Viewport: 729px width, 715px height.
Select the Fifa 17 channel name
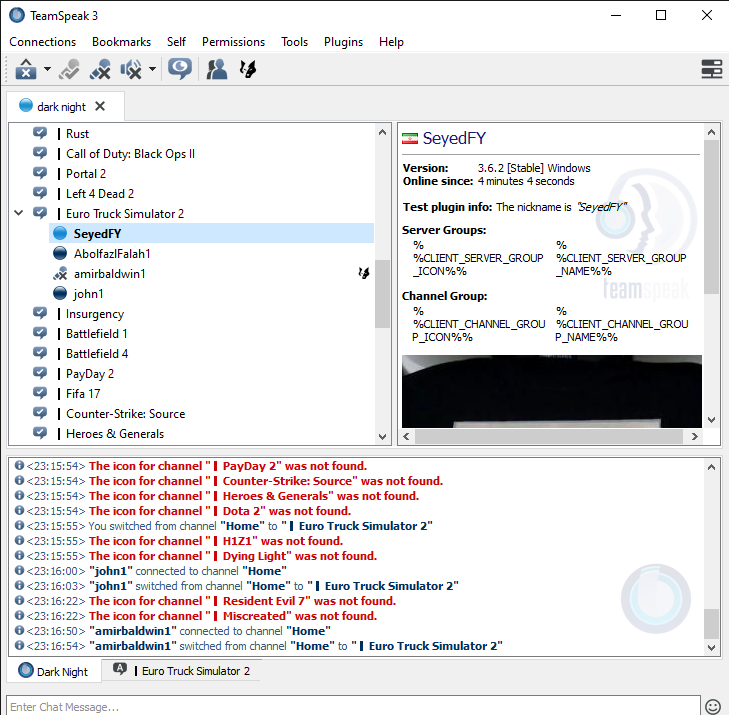tap(83, 394)
